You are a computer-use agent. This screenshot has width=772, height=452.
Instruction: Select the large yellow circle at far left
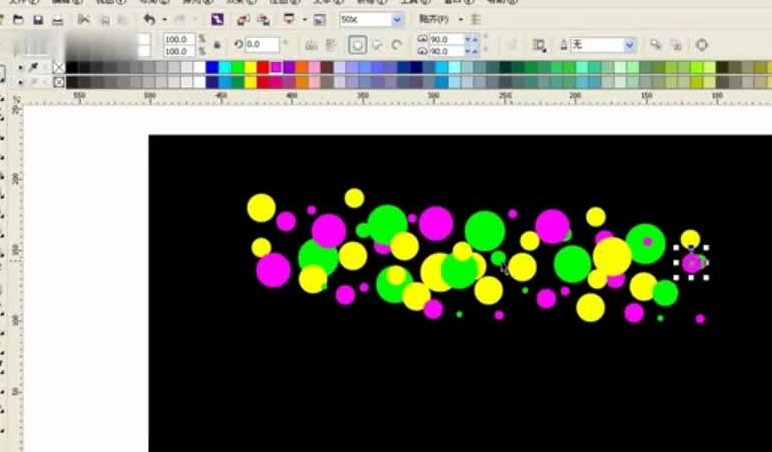(x=261, y=208)
